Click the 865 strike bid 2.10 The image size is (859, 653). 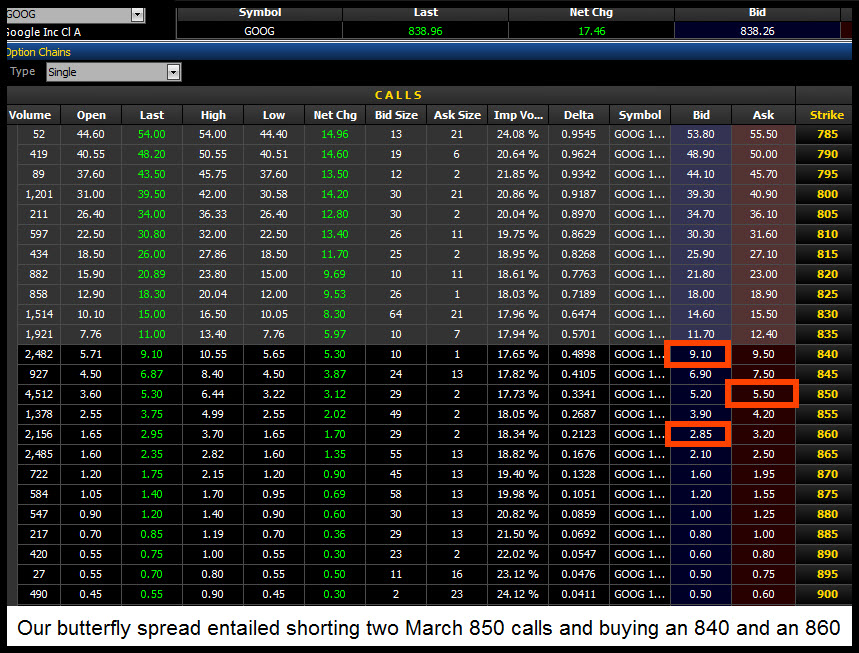[x=701, y=454]
